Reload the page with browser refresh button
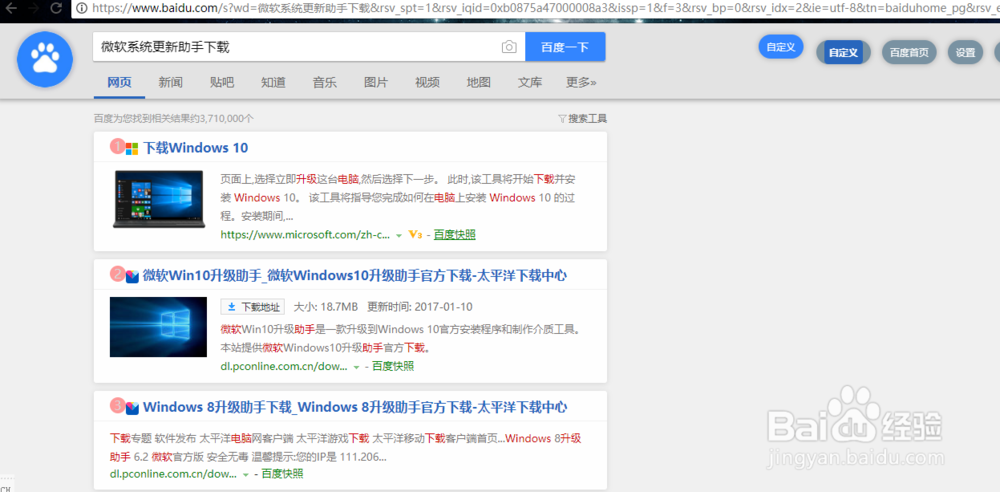The height and width of the screenshot is (492, 1000). (56, 8)
